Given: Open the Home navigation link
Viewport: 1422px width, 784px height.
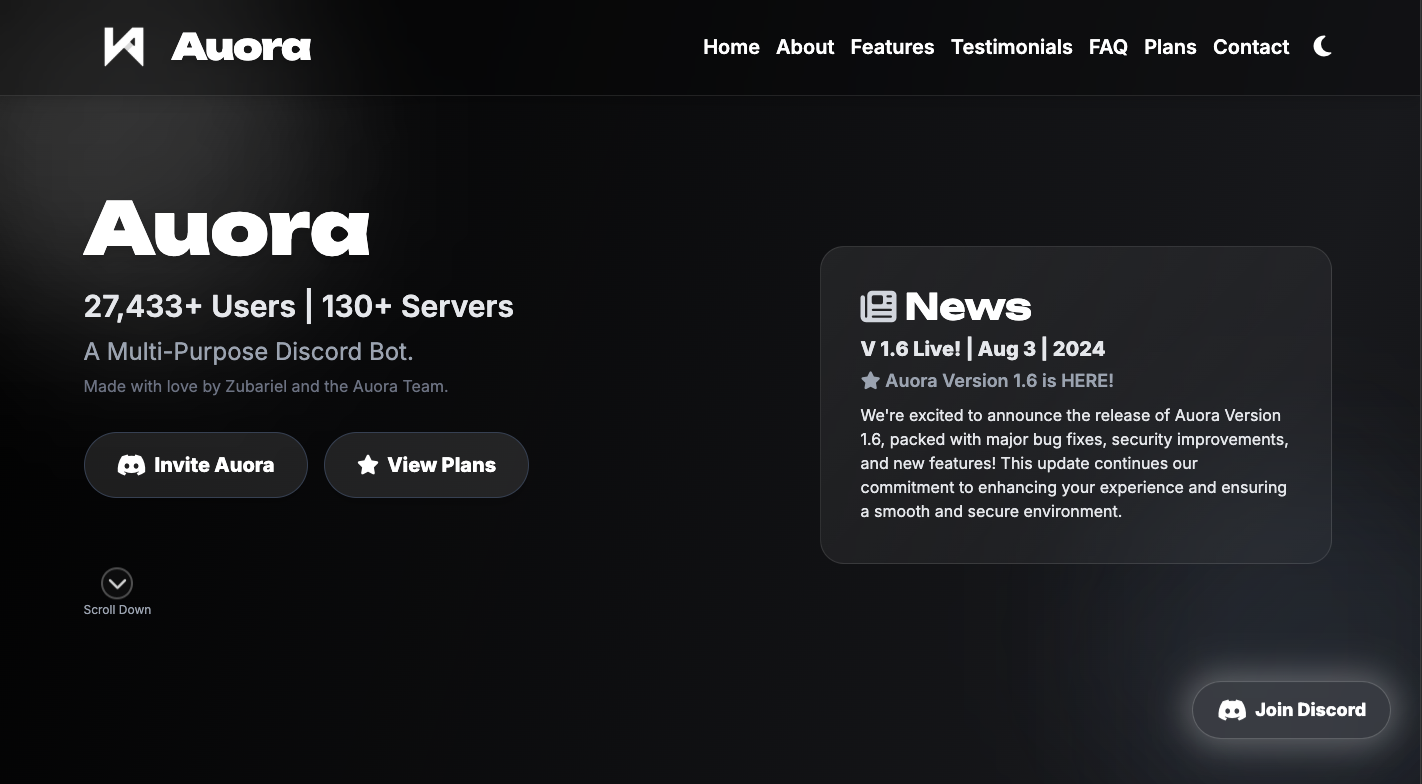Looking at the screenshot, I should (731, 47).
